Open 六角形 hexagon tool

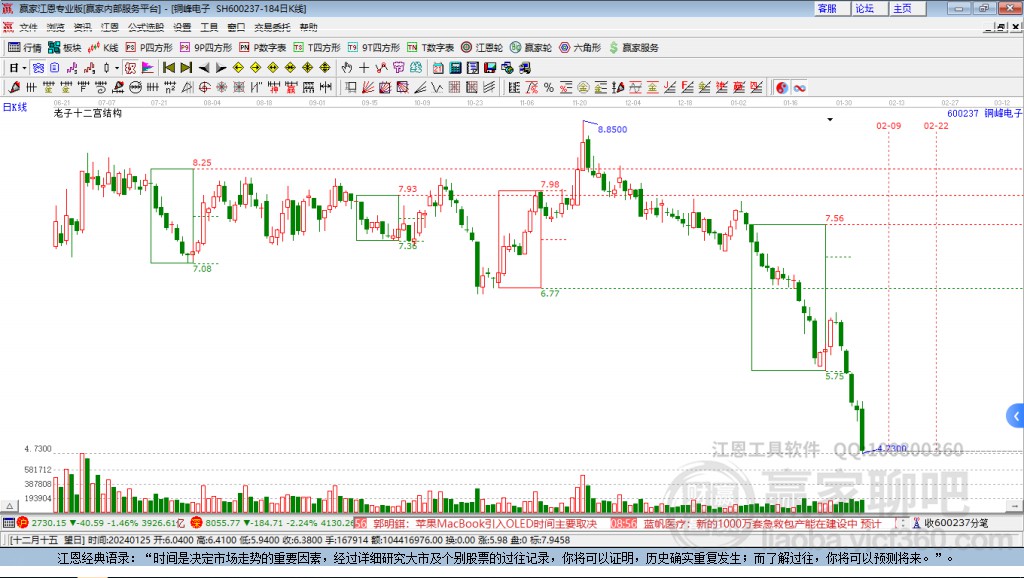[x=580, y=48]
